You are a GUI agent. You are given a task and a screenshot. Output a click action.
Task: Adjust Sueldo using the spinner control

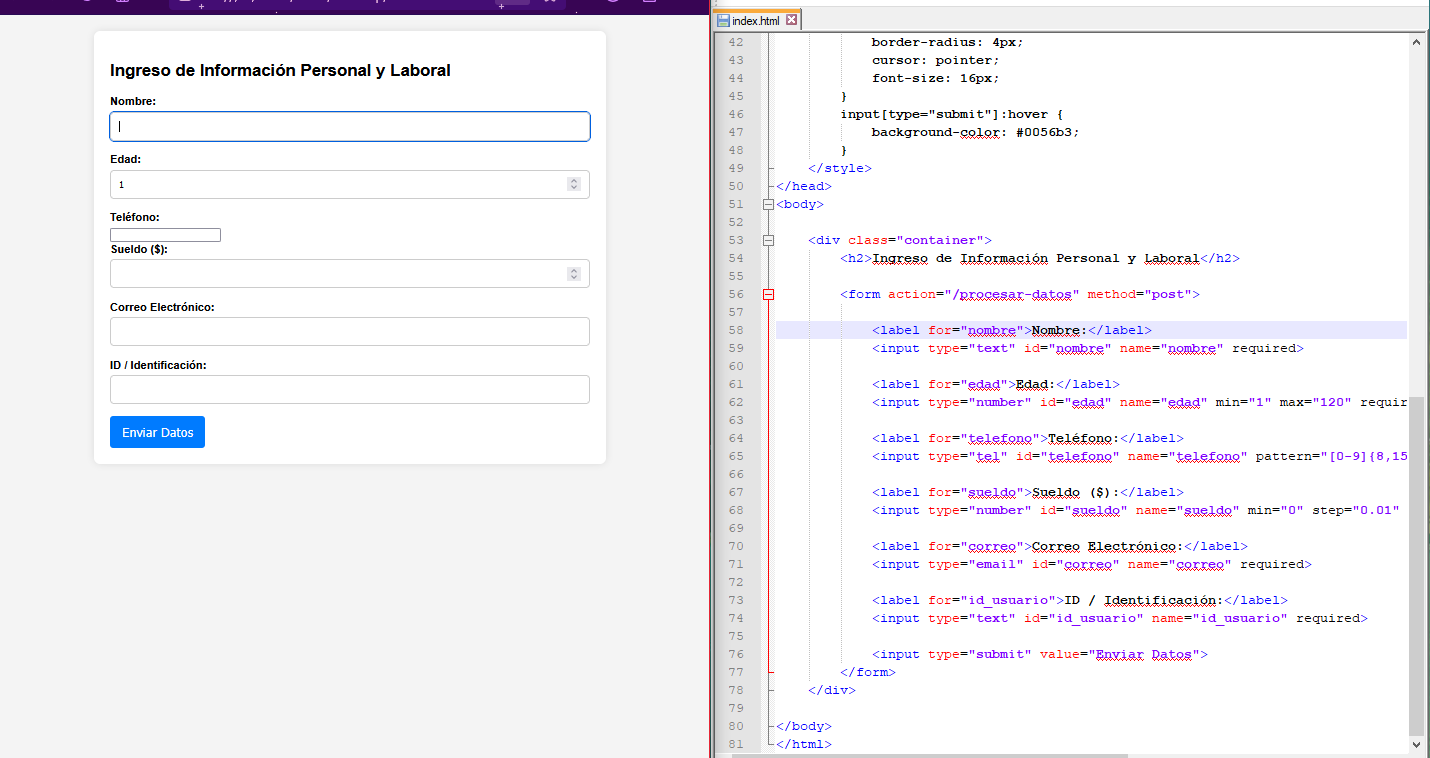coord(574,274)
